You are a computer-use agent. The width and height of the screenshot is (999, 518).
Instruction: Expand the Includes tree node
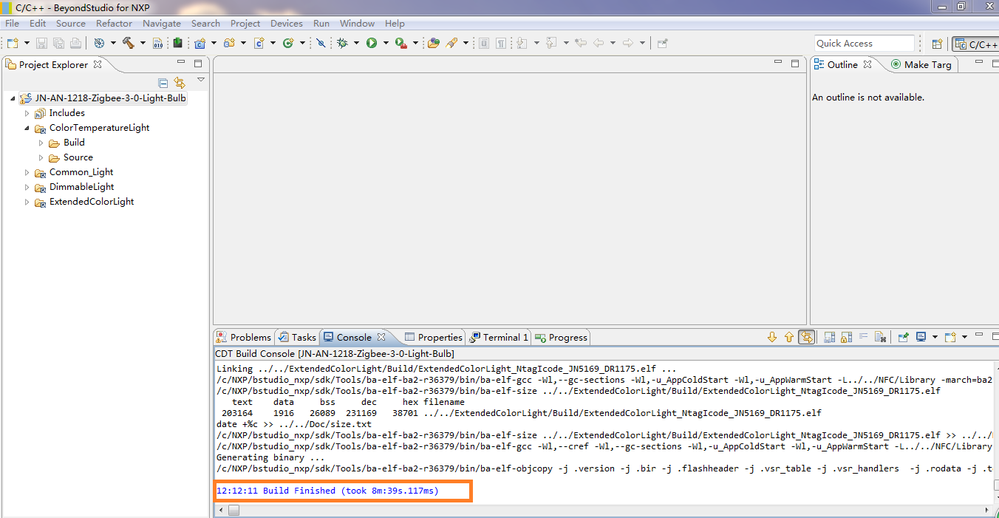(27, 113)
